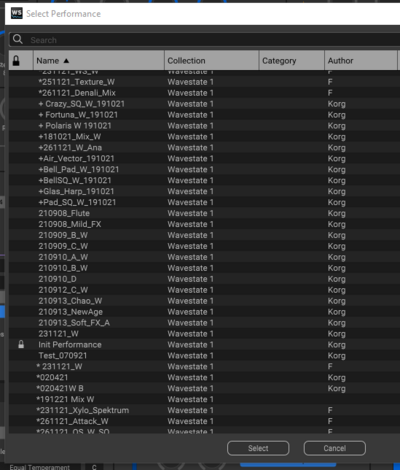The height and width of the screenshot is (470, 400).
Task: Pick the +Glas_Harp_191021 entry
Action: (204, 191)
